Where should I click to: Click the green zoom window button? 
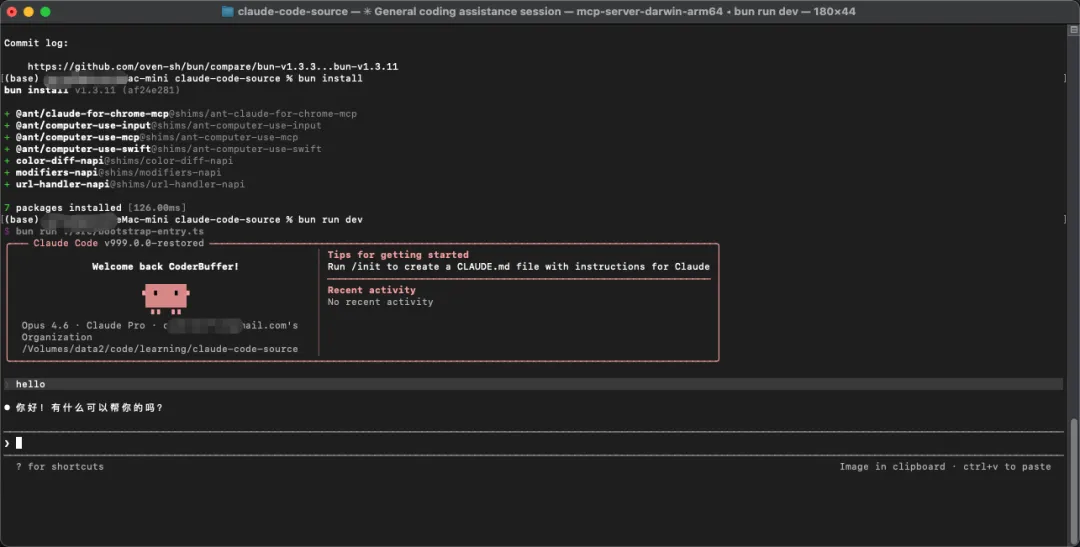(x=45, y=11)
